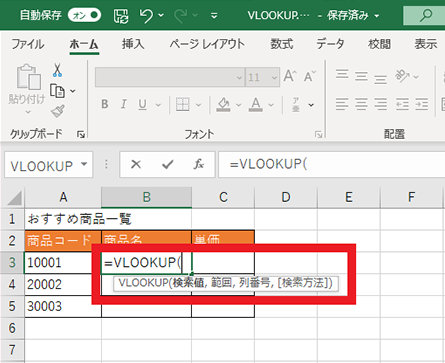Viewport: 445px width, 363px height.
Task: Click the Save icon in title bar
Action: pos(121,16)
